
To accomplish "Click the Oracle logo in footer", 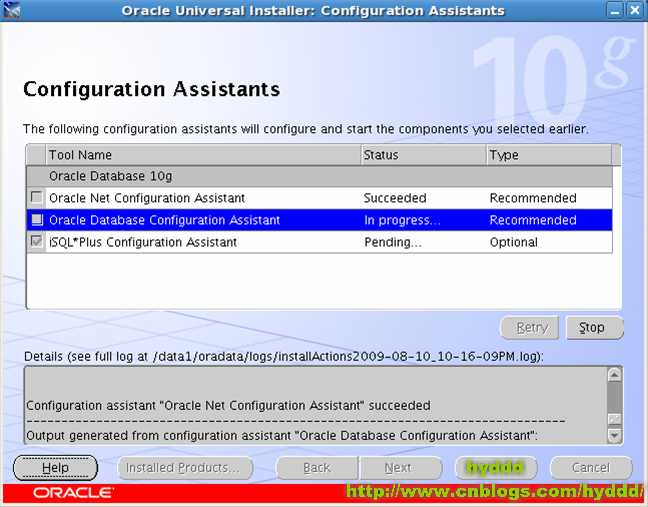I will pyautogui.click(x=73, y=493).
